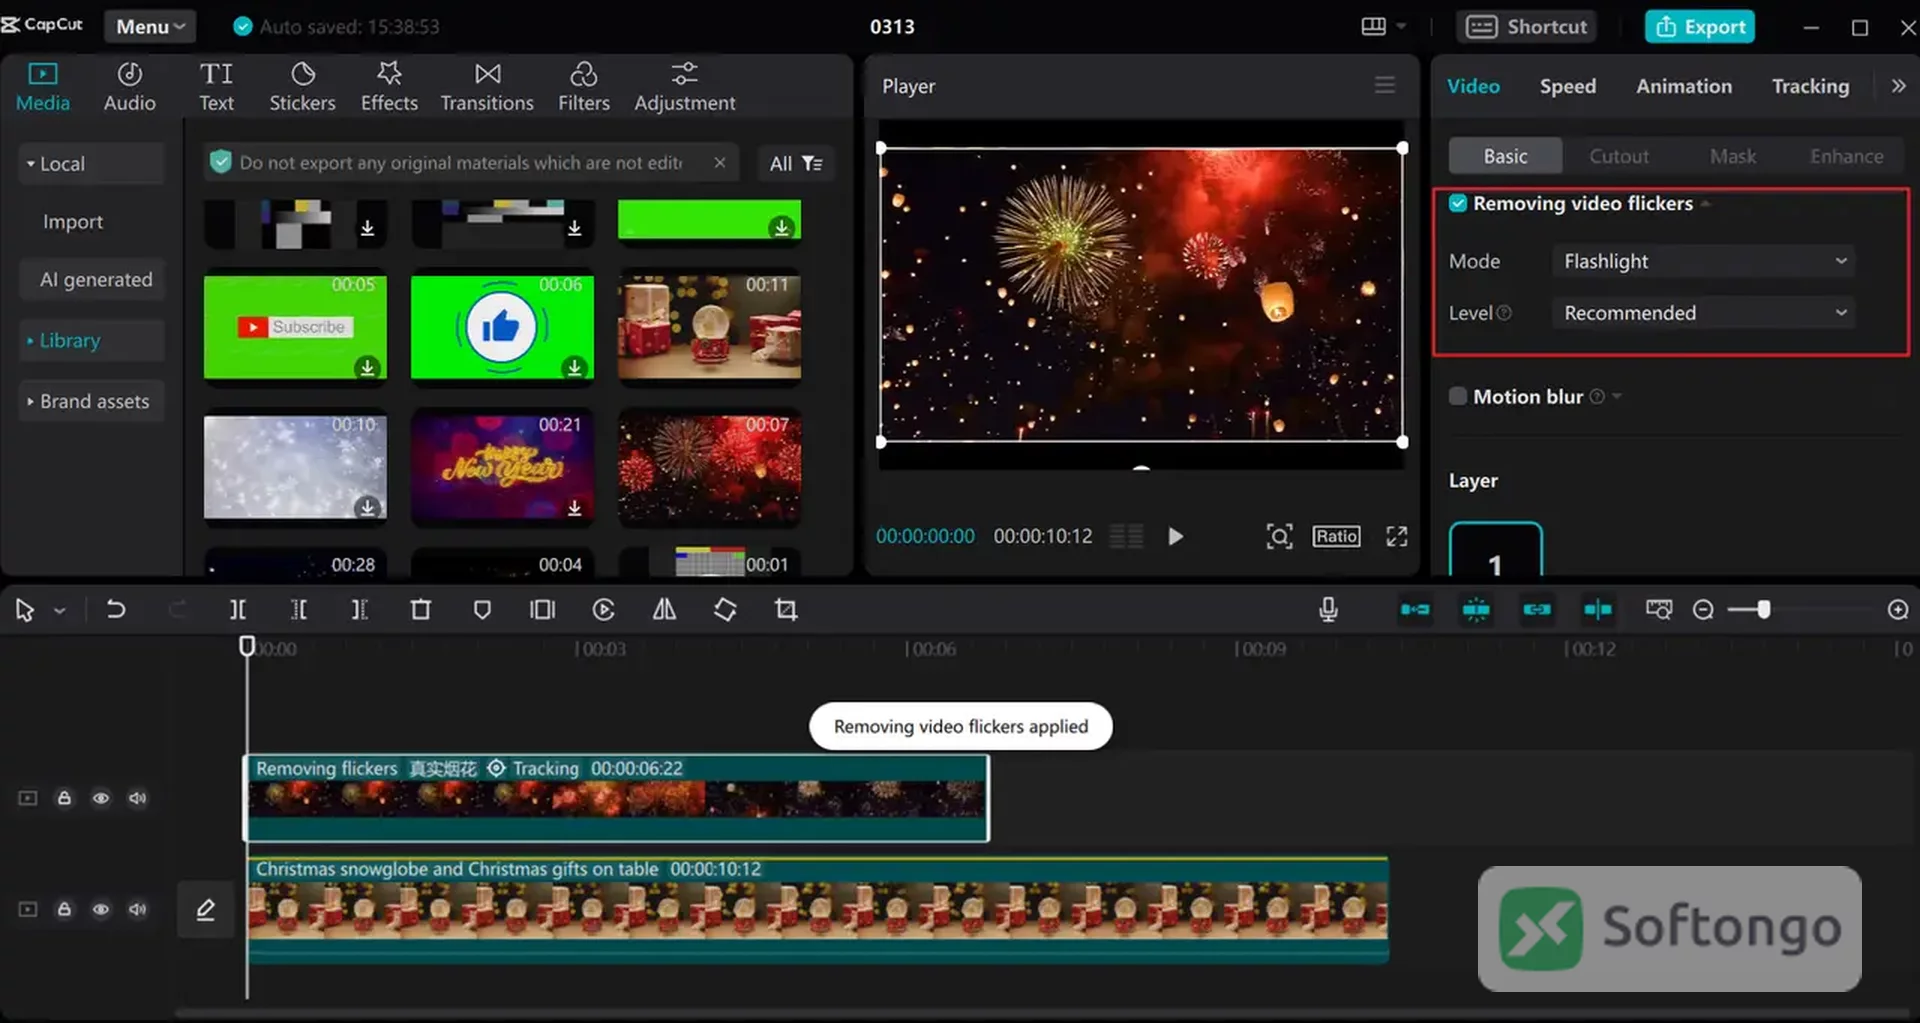Uncheck Removing video flickers checkbox

click(x=1458, y=203)
